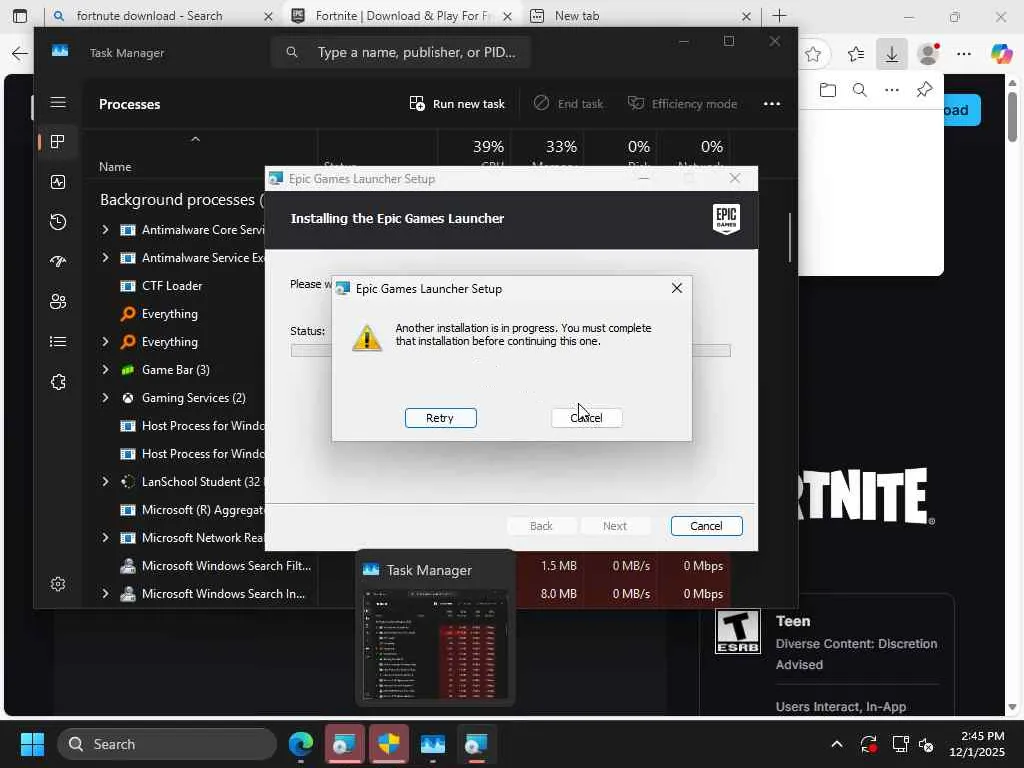Click Cancel in the warning dialog
The height and width of the screenshot is (768, 1024).
coord(586,418)
